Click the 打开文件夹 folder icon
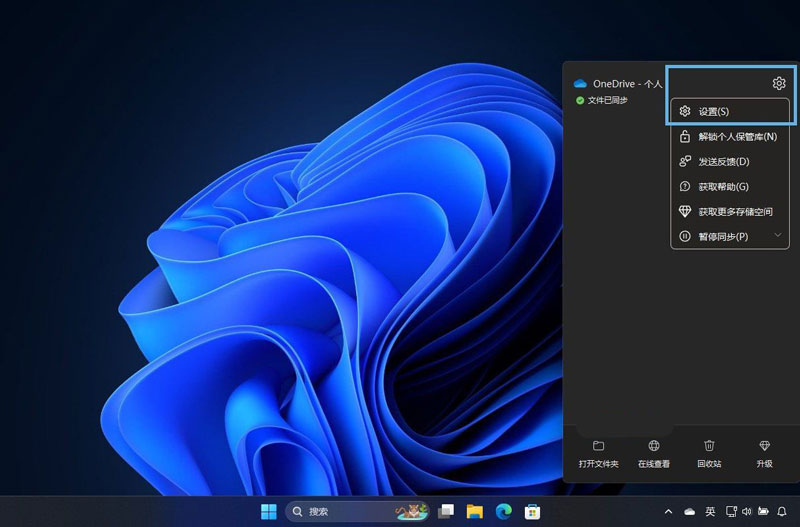The image size is (800, 527). [598, 446]
